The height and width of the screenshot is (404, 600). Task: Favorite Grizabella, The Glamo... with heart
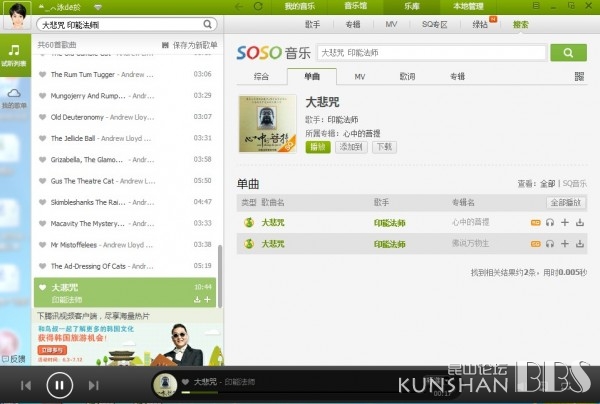42,160
